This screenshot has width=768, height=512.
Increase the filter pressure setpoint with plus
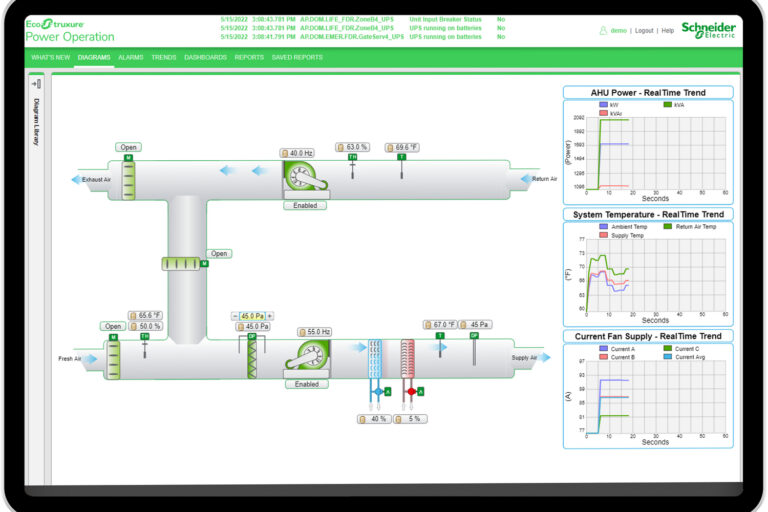coord(270,316)
